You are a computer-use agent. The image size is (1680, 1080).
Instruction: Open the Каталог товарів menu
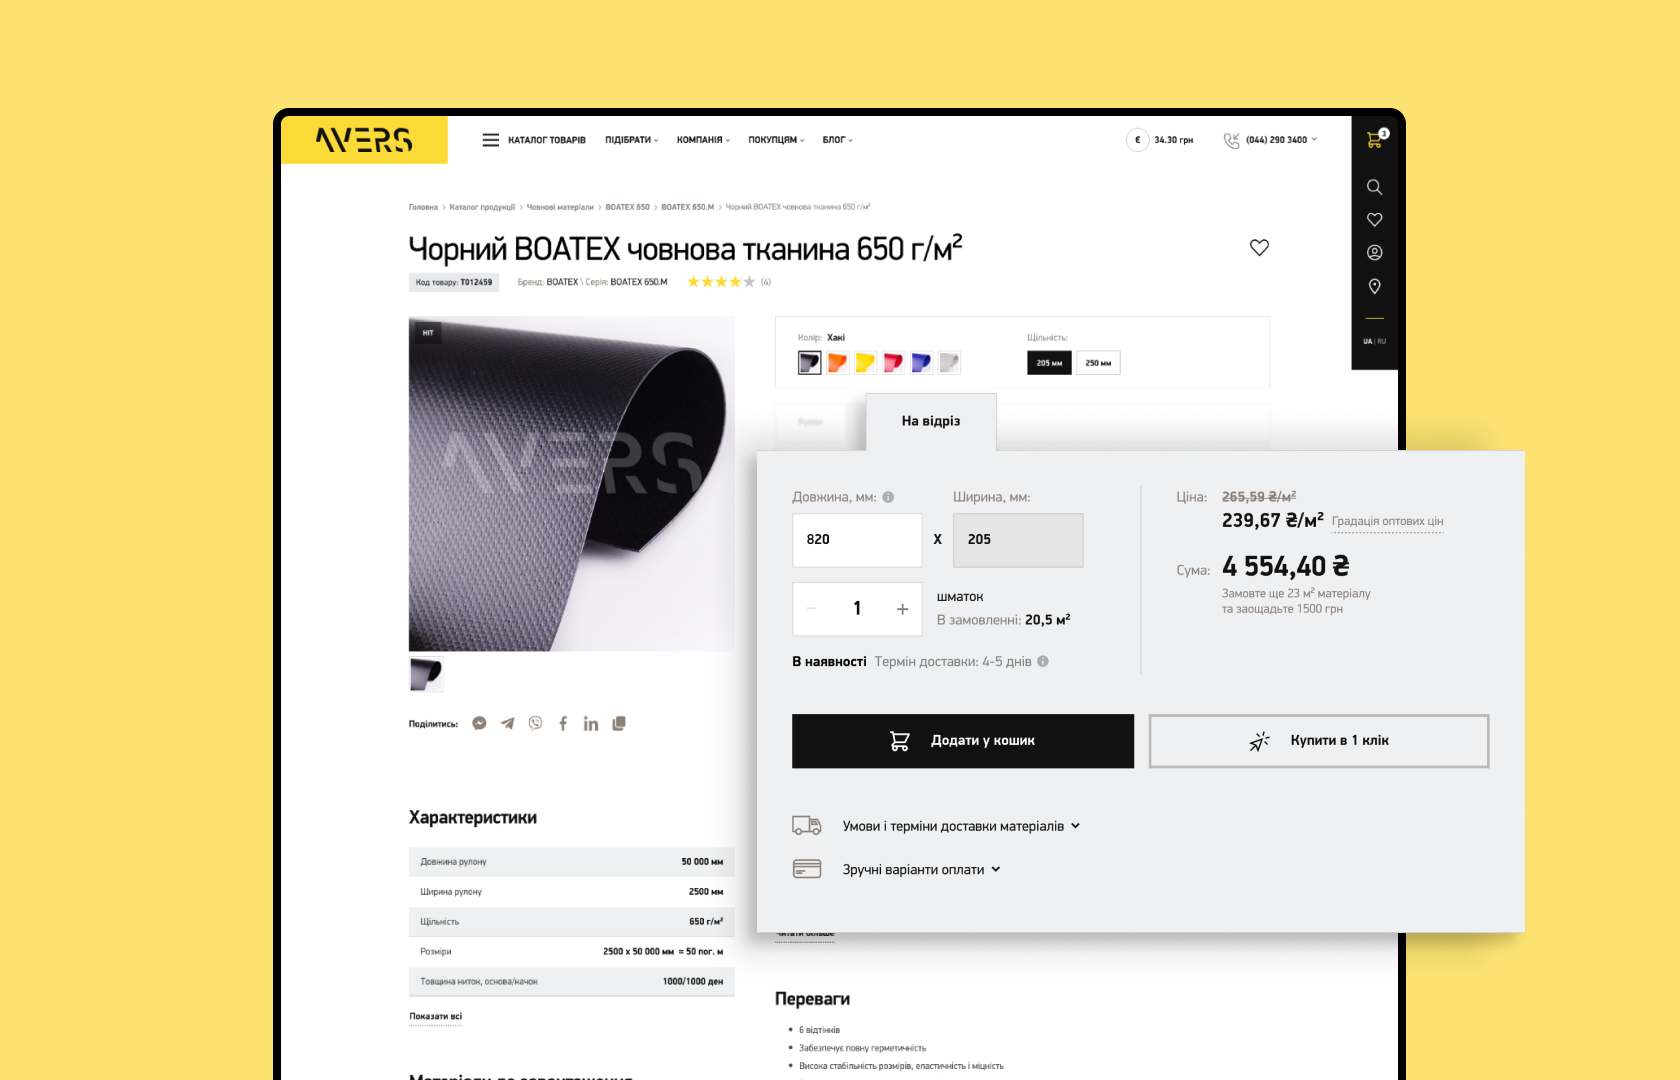tap(534, 140)
